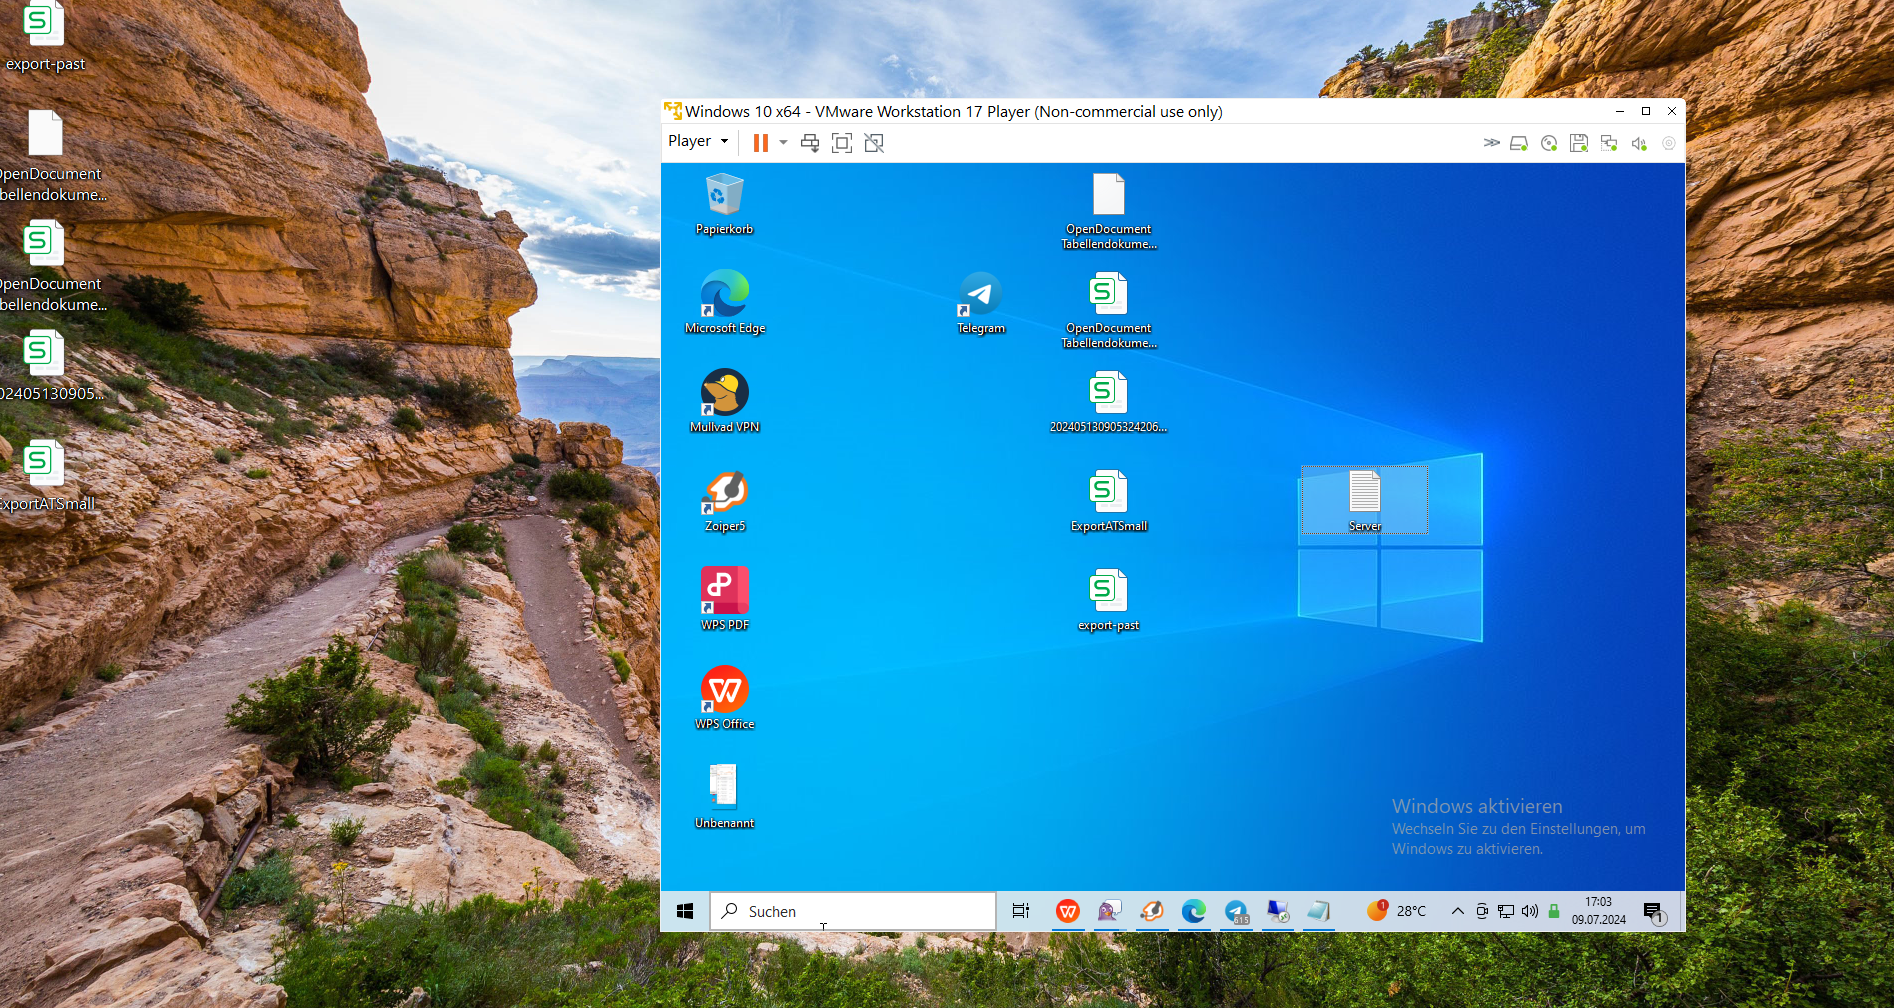Select the blank OpenDocument Tabellendokument file in VM

tap(1108, 210)
